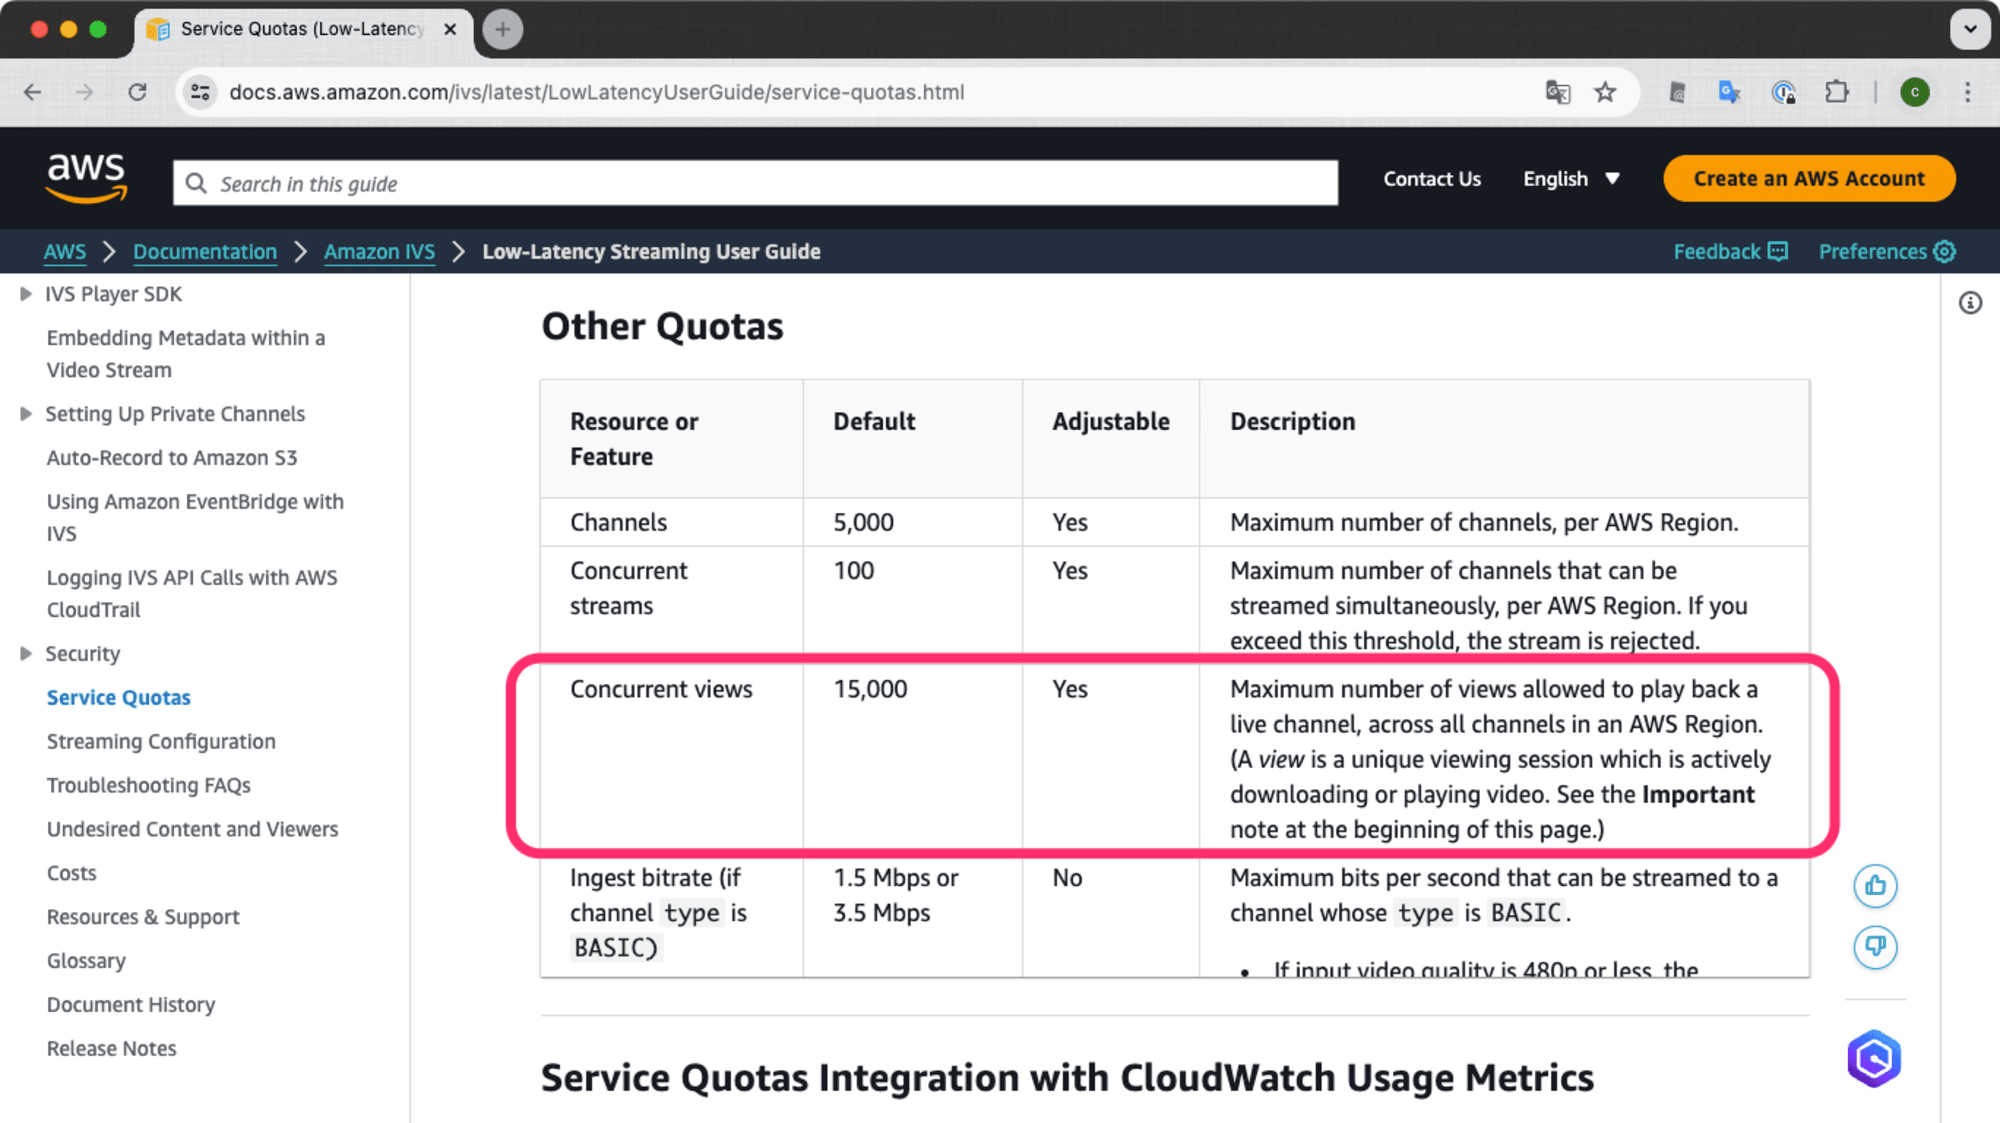Open the green profile avatar

coord(1914,92)
